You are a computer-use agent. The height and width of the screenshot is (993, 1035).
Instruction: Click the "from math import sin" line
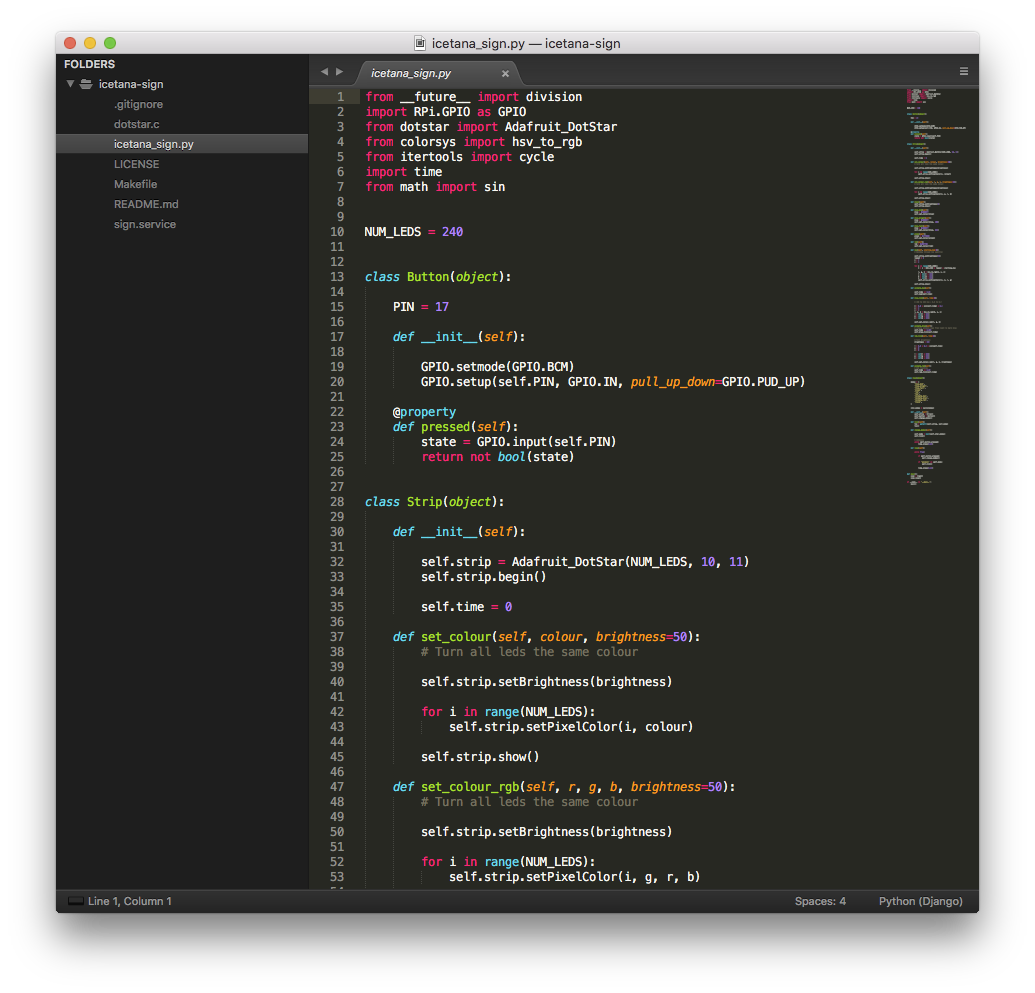[435, 187]
